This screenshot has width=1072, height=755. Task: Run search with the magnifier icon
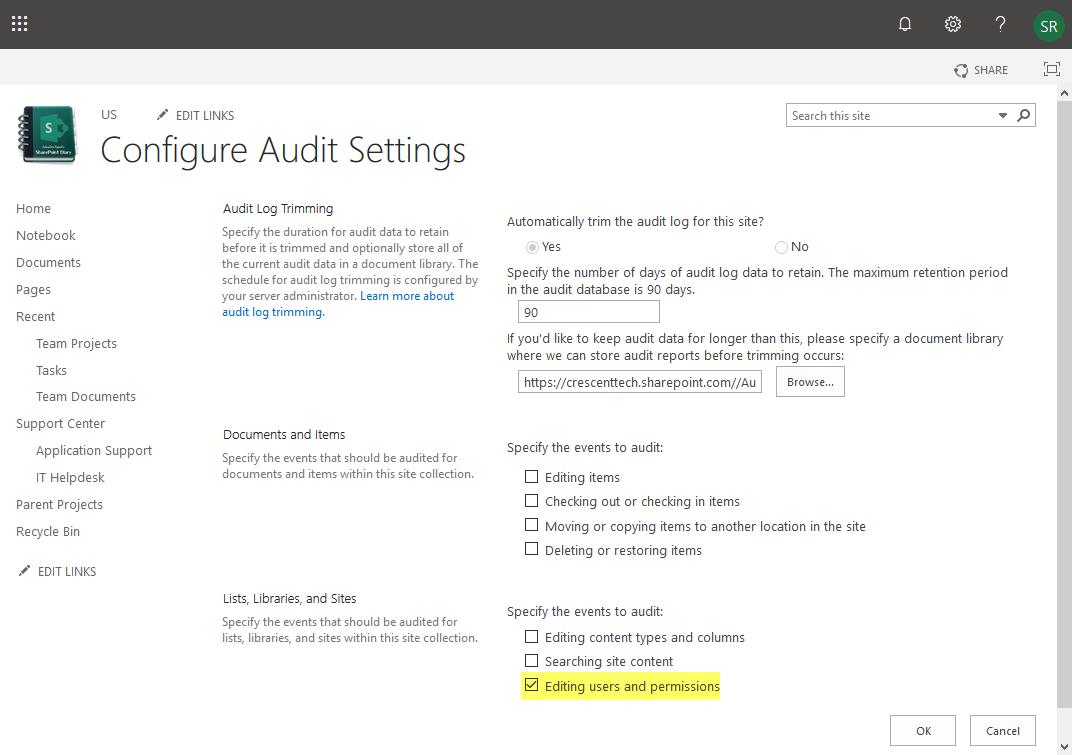pos(1023,115)
